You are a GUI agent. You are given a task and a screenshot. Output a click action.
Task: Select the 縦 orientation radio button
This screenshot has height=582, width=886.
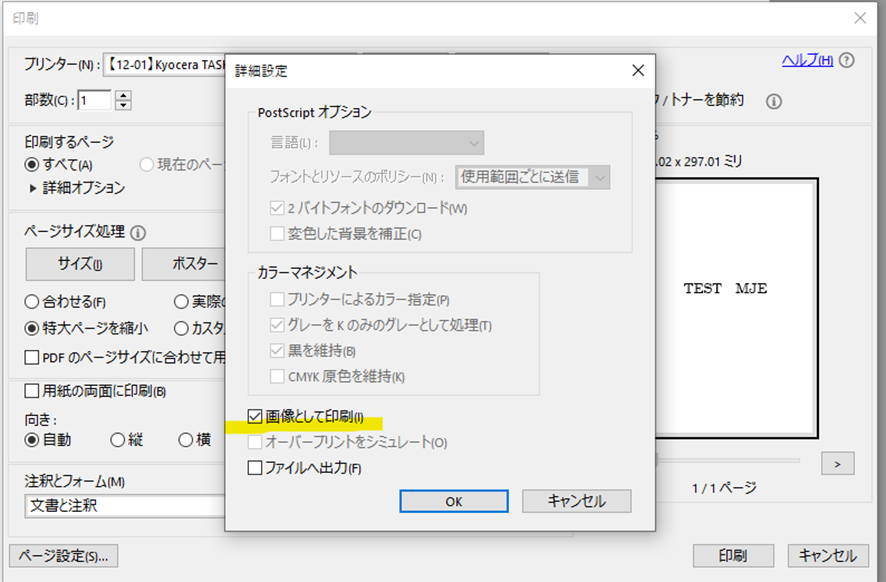(118, 439)
